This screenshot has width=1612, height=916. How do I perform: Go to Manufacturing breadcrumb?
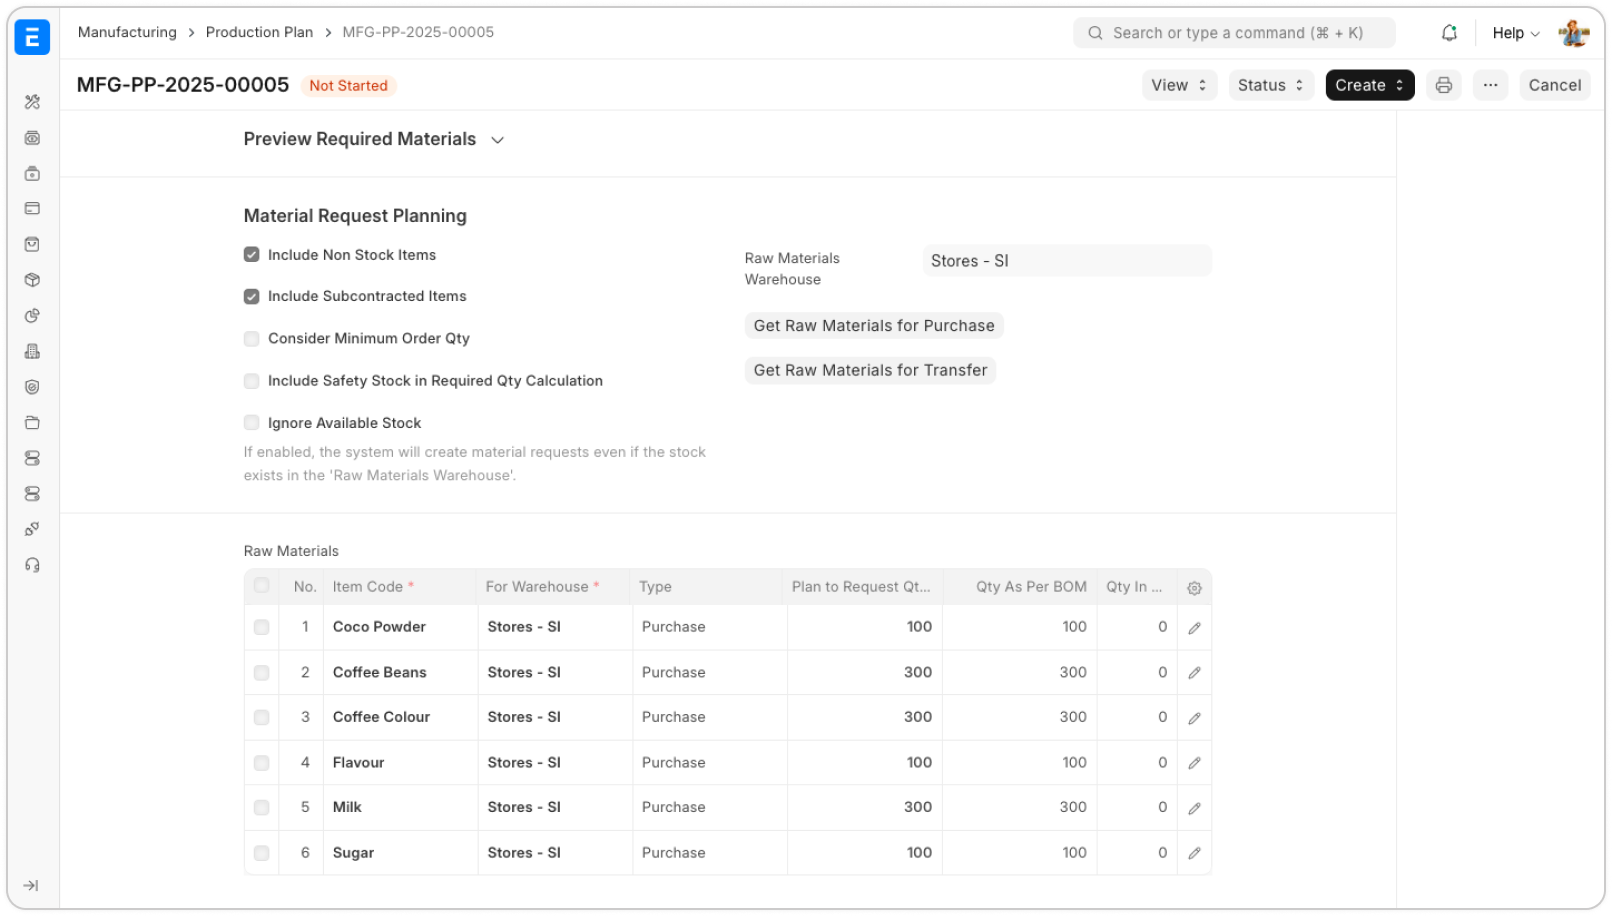pos(127,32)
